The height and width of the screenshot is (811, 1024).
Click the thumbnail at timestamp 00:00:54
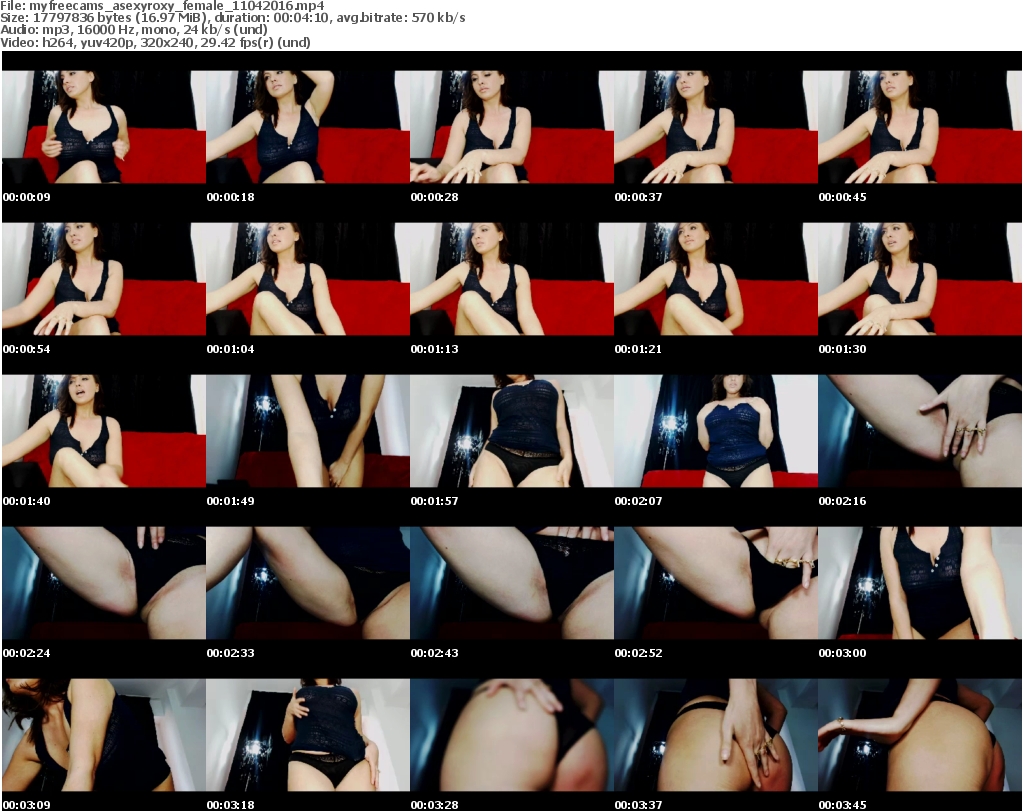[x=104, y=279]
